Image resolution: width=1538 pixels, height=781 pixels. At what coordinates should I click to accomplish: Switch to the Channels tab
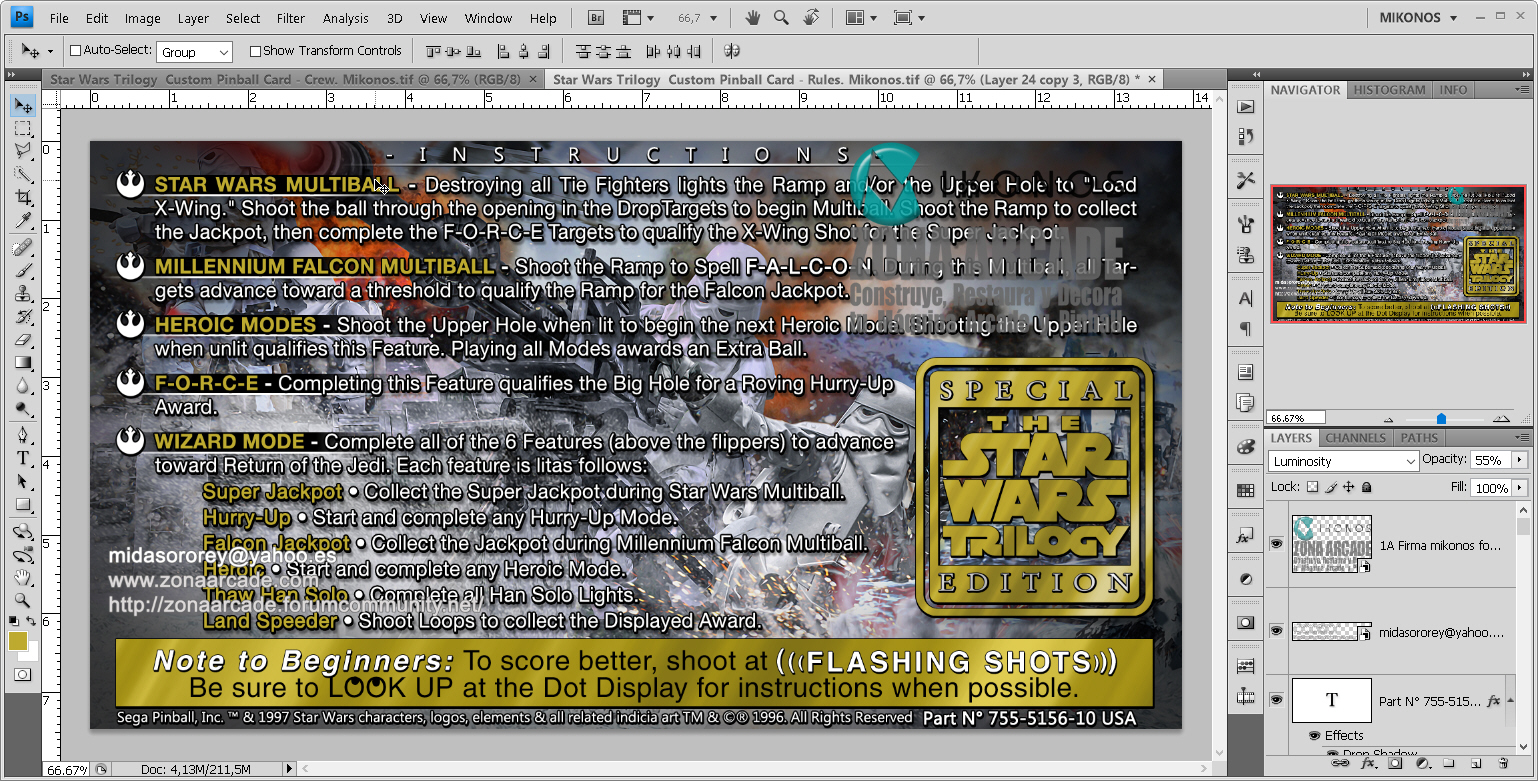[x=1355, y=438]
